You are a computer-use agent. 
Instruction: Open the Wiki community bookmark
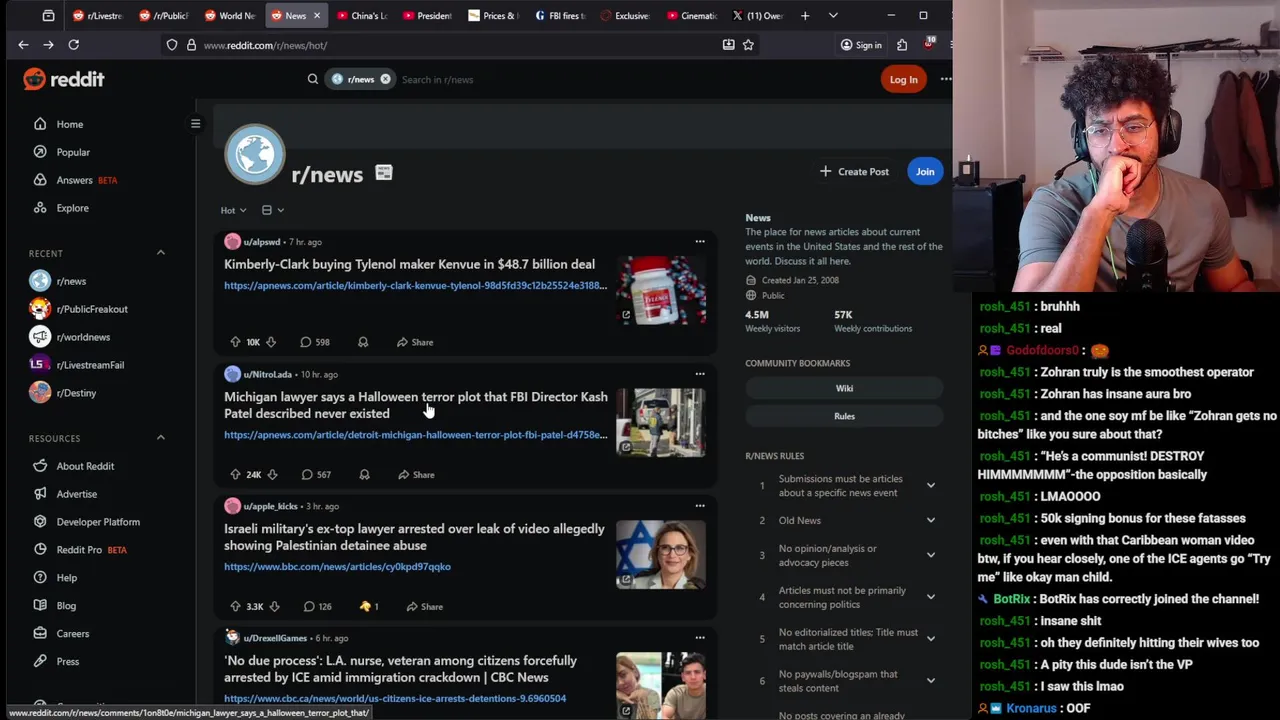pyautogui.click(x=844, y=388)
